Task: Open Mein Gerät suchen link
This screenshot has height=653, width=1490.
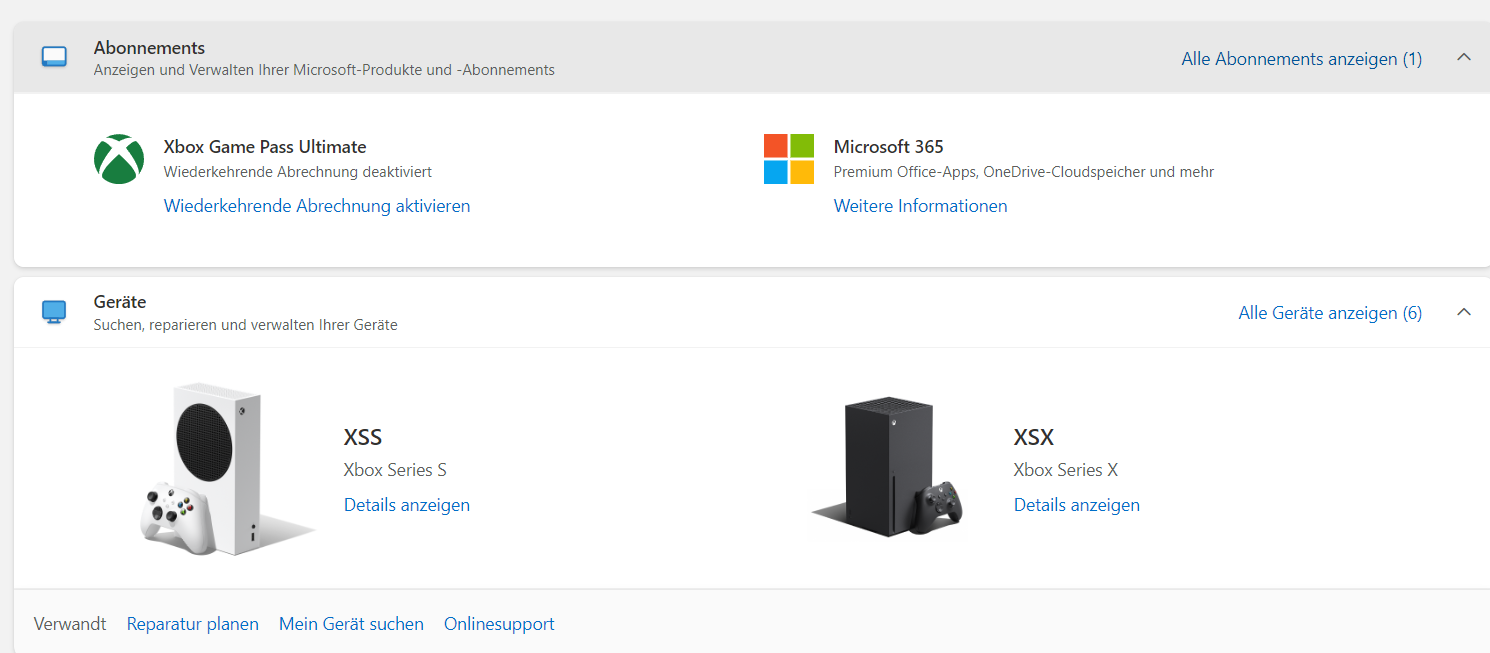Action: coord(351,624)
